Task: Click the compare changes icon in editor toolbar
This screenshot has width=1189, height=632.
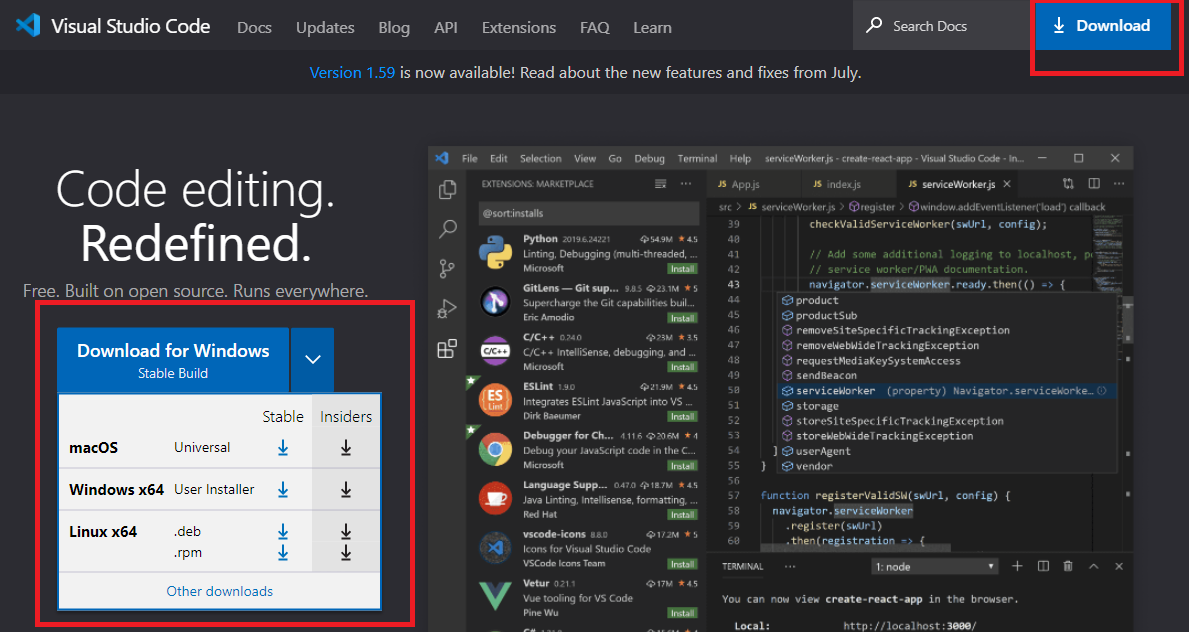Action: click(1068, 184)
